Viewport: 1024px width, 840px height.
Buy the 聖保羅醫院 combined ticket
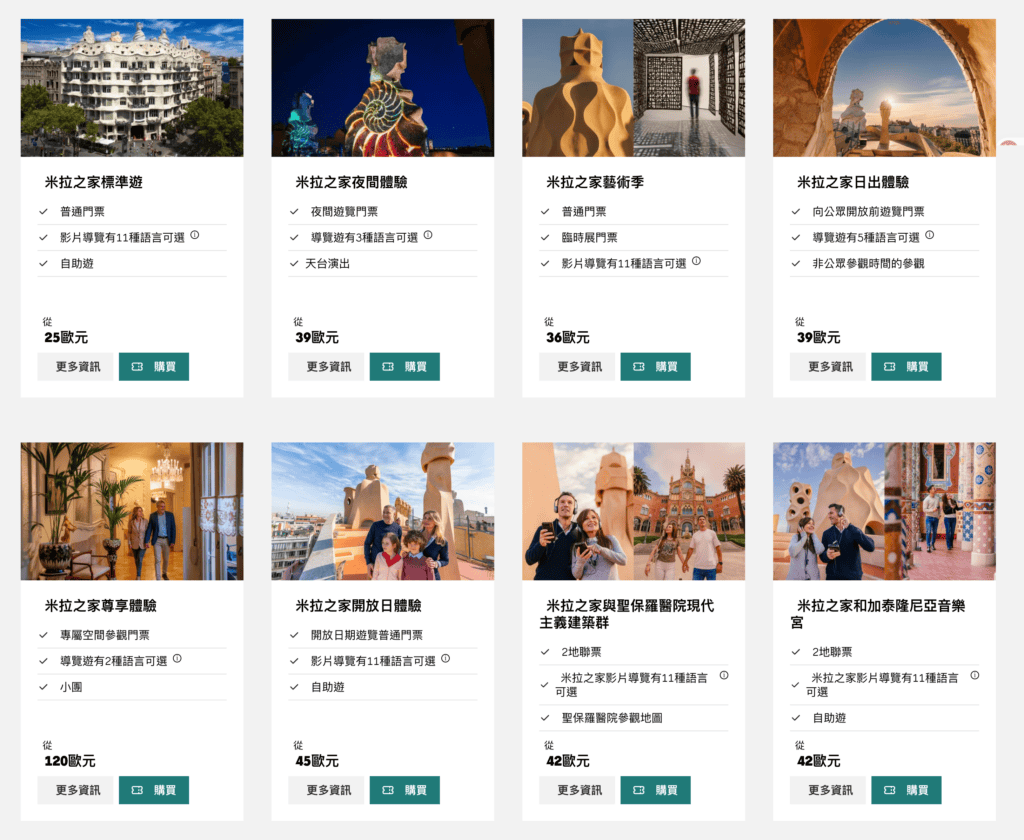(x=655, y=790)
